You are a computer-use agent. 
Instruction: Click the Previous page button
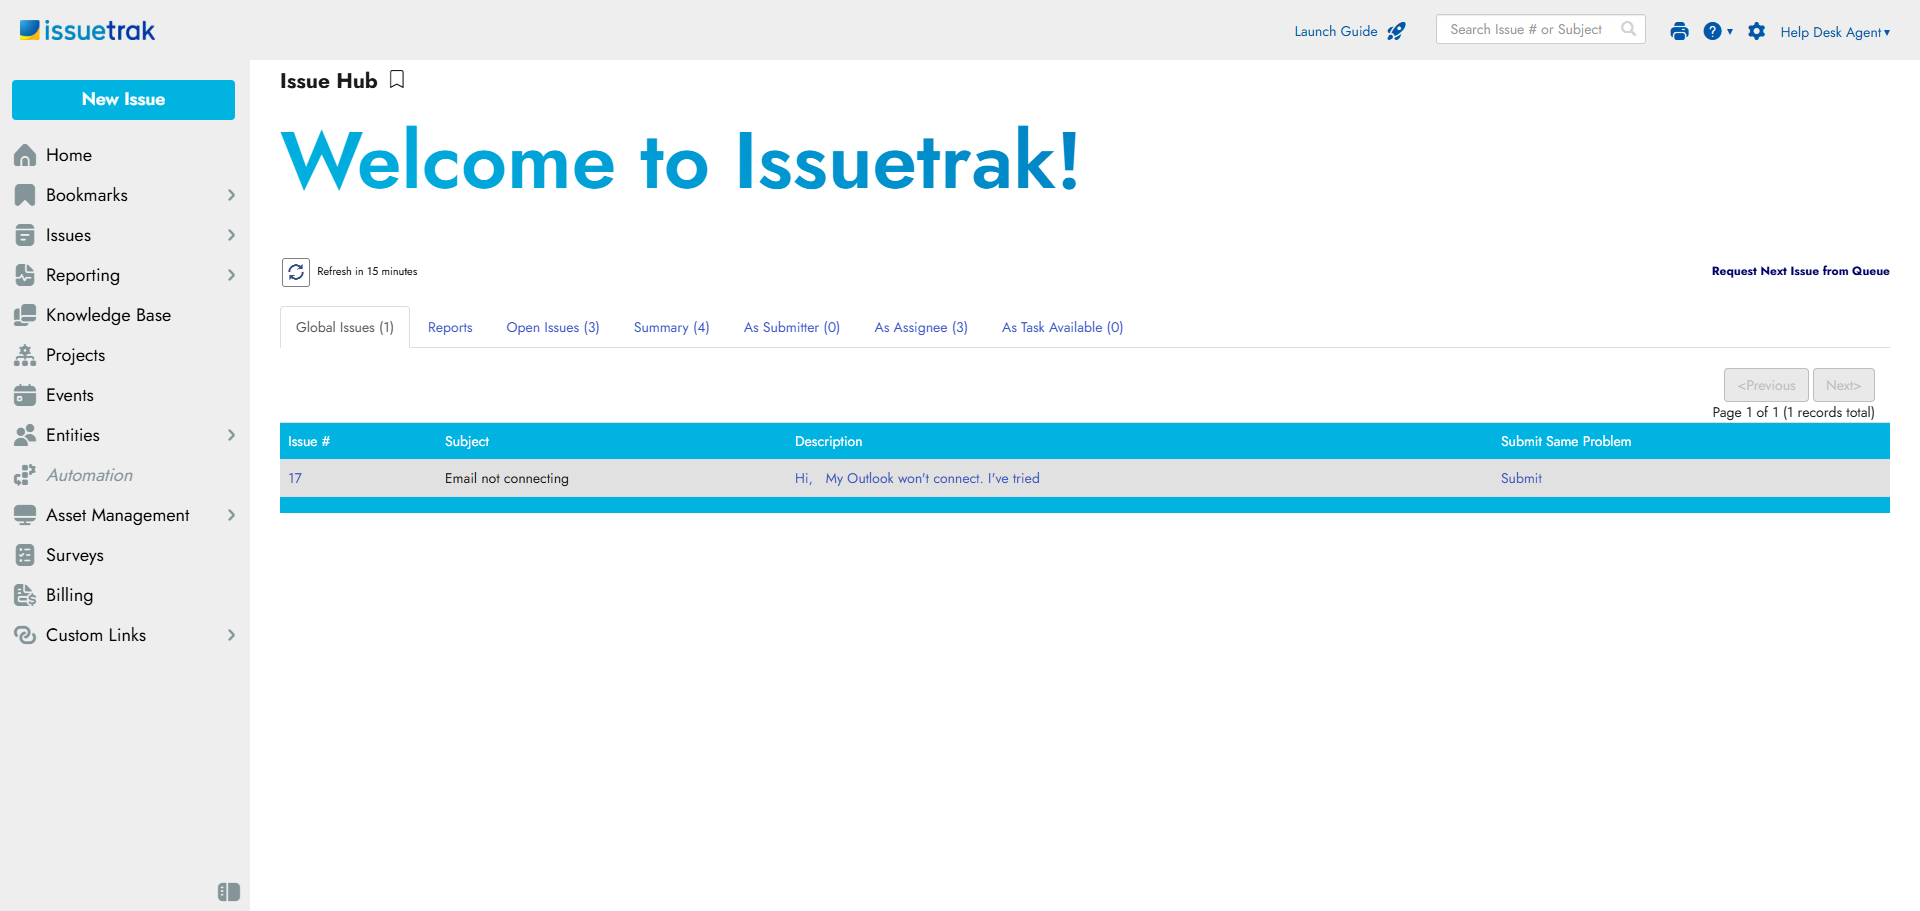tap(1766, 385)
